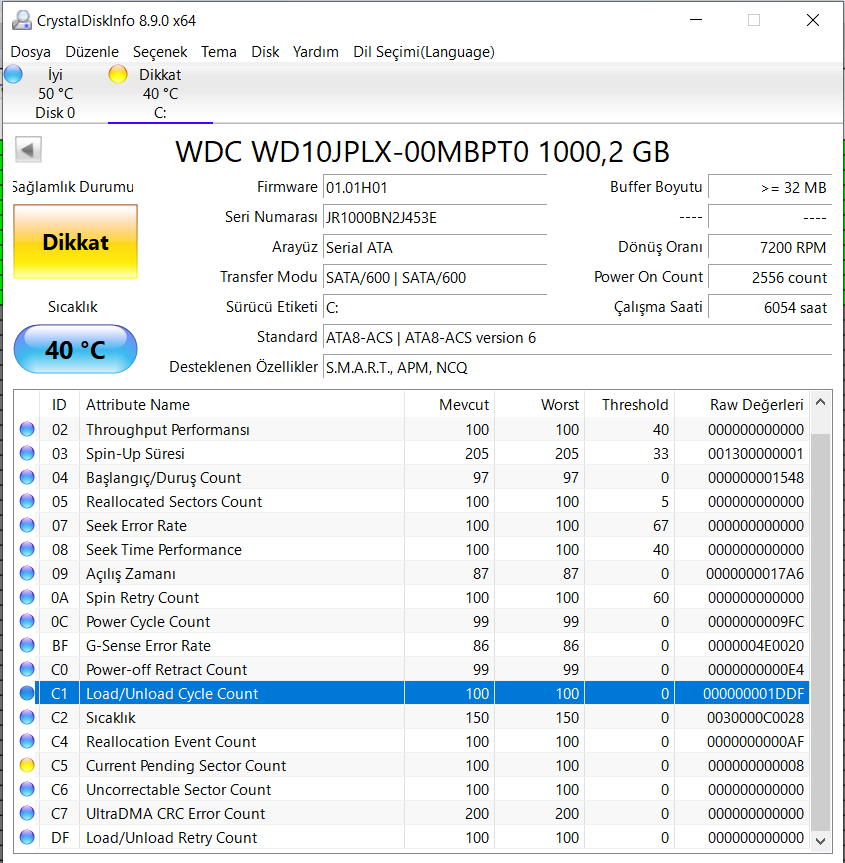Image resolution: width=845 pixels, height=863 pixels.
Task: Click the Çalışma Saati value 6054 saat
Action: tap(770, 307)
